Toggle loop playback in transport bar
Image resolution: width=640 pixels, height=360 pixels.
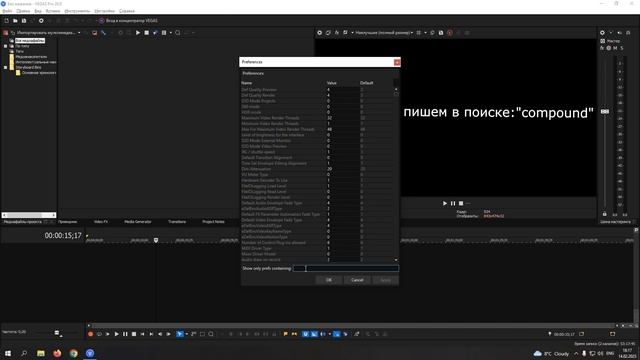(x=99, y=334)
